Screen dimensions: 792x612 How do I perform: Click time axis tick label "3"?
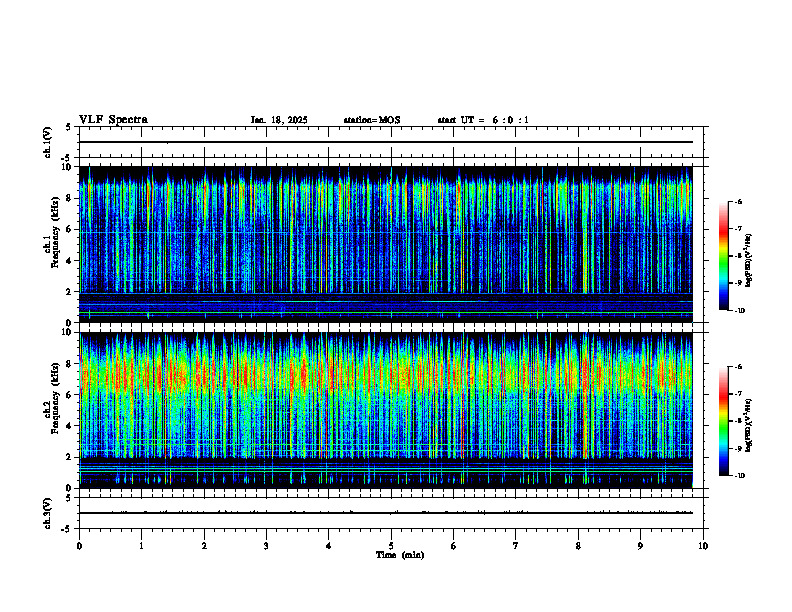pyautogui.click(x=266, y=546)
